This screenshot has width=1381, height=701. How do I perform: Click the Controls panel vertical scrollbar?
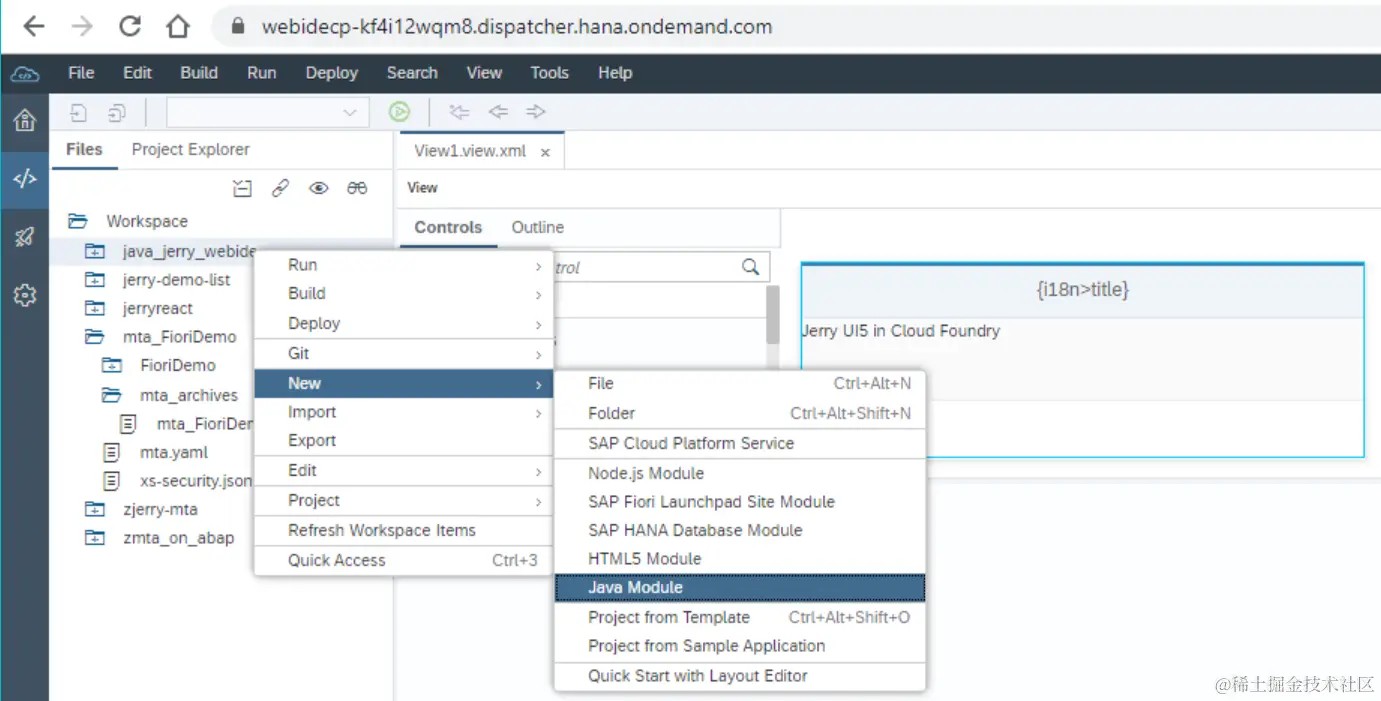point(772,314)
